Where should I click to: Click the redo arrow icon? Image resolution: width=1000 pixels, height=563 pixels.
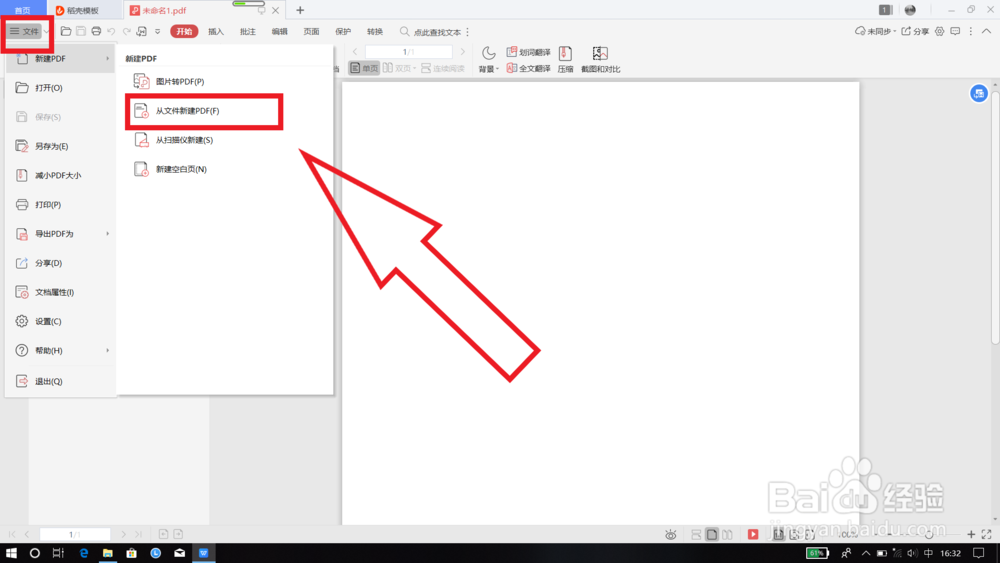click(126, 31)
